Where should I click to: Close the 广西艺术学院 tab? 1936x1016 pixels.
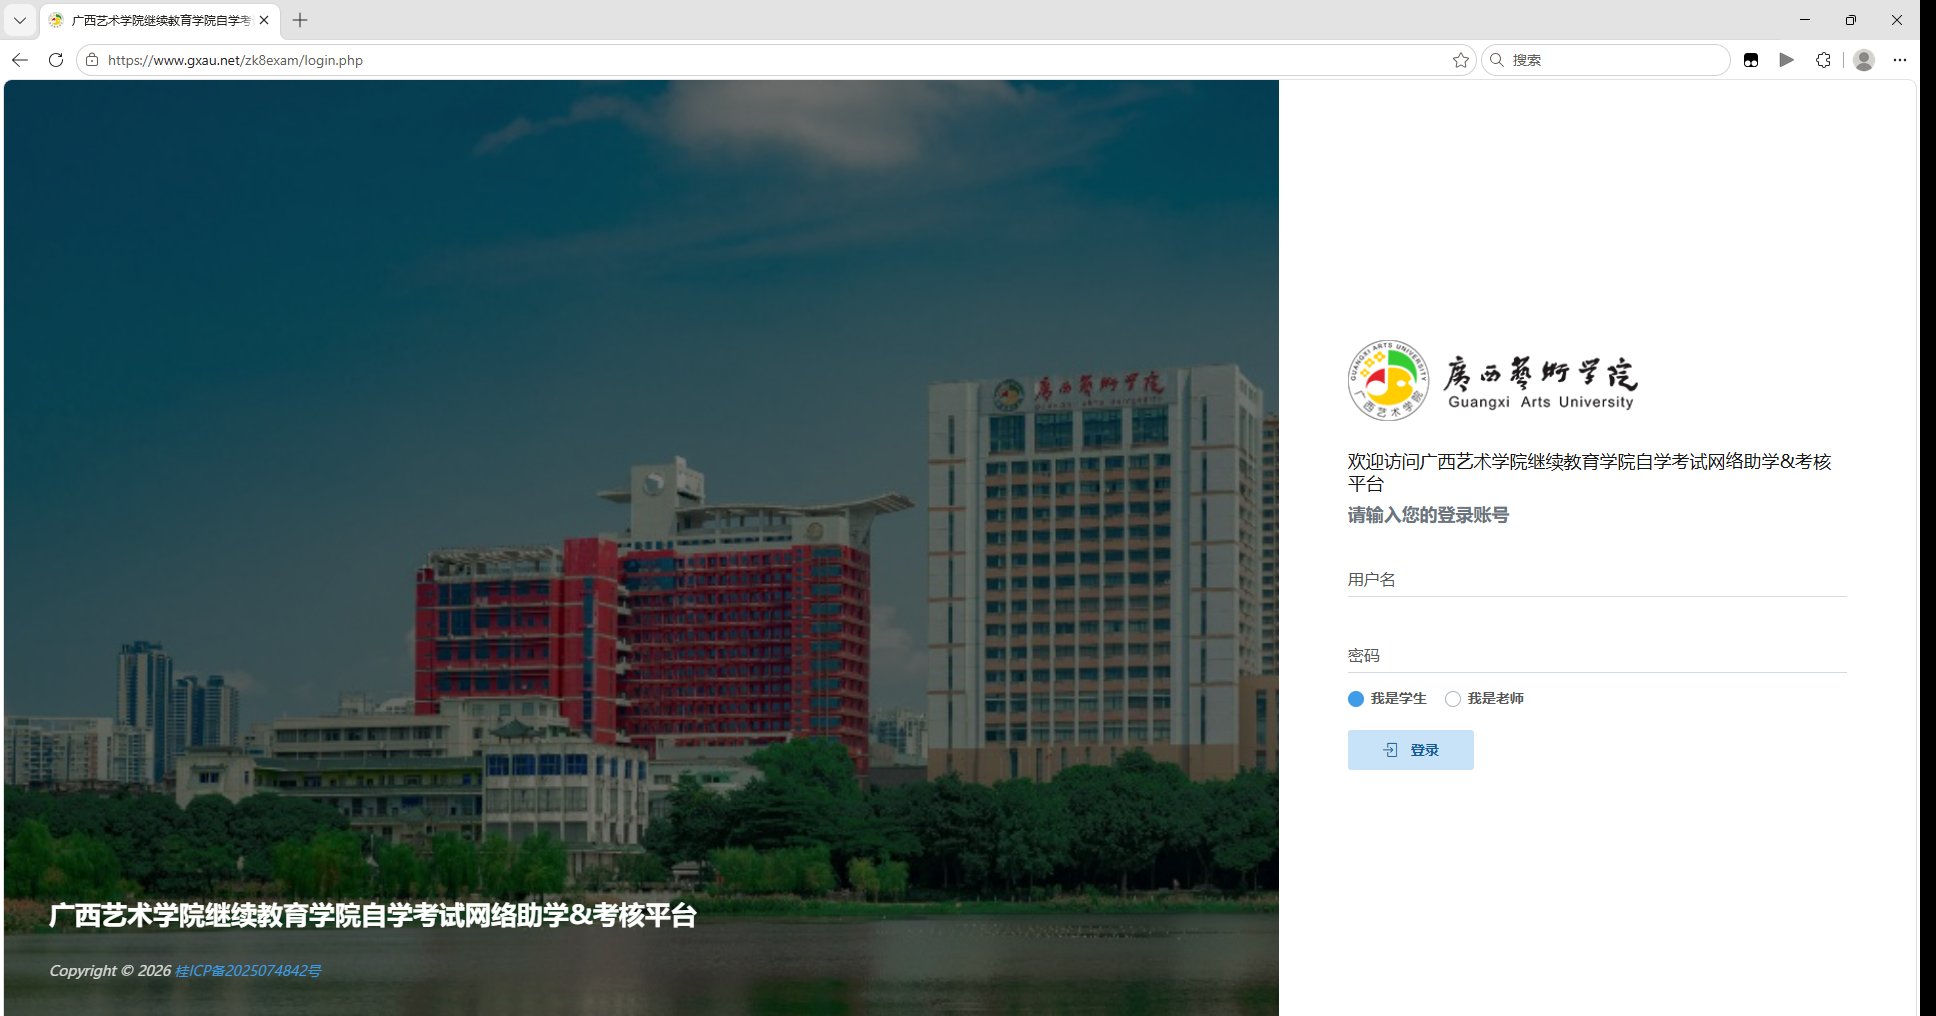(x=264, y=20)
